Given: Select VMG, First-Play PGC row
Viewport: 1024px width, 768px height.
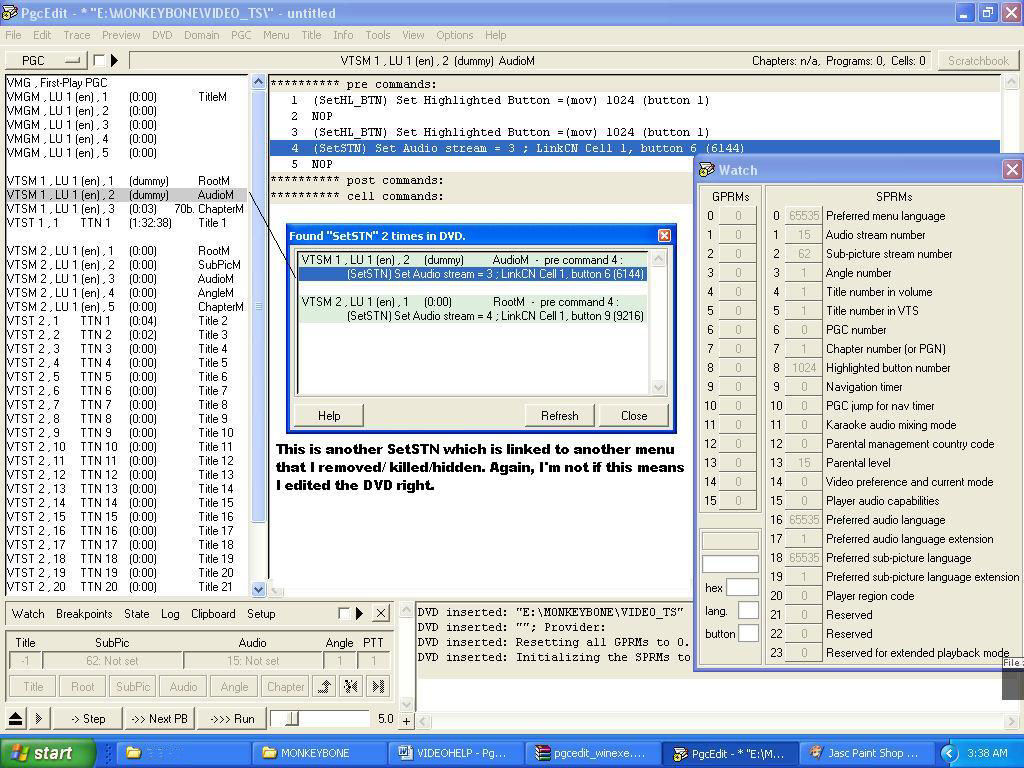Looking at the screenshot, I should 125,83.
